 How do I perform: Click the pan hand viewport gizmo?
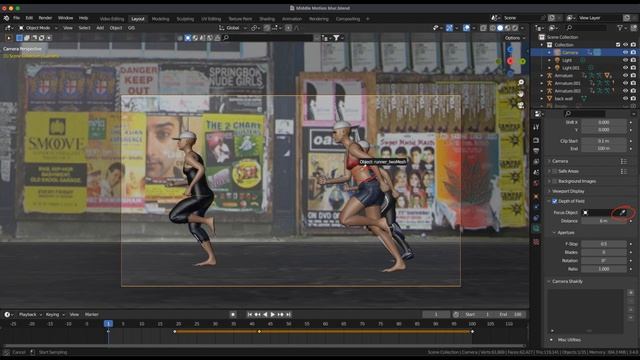[x=521, y=94]
